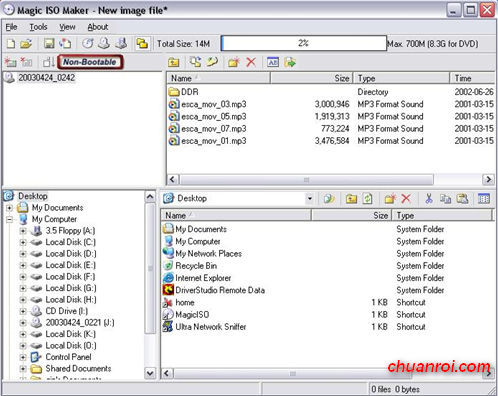Image resolution: width=498 pixels, height=396 pixels.
Task: Toggle the yellow stacked folders explorer icon
Action: tap(142, 44)
